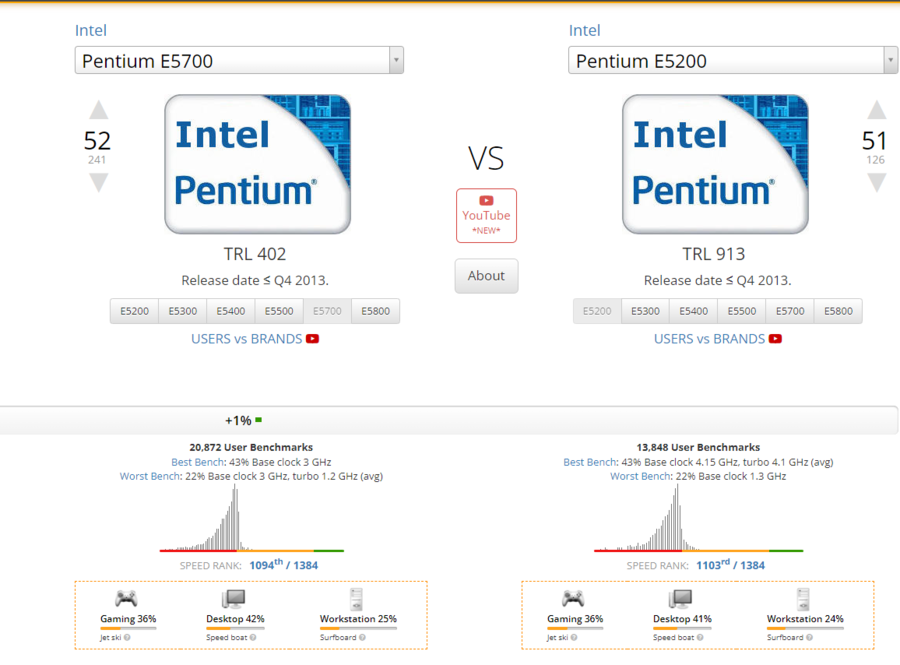Open left USERS vs BRANDS link

point(247,339)
